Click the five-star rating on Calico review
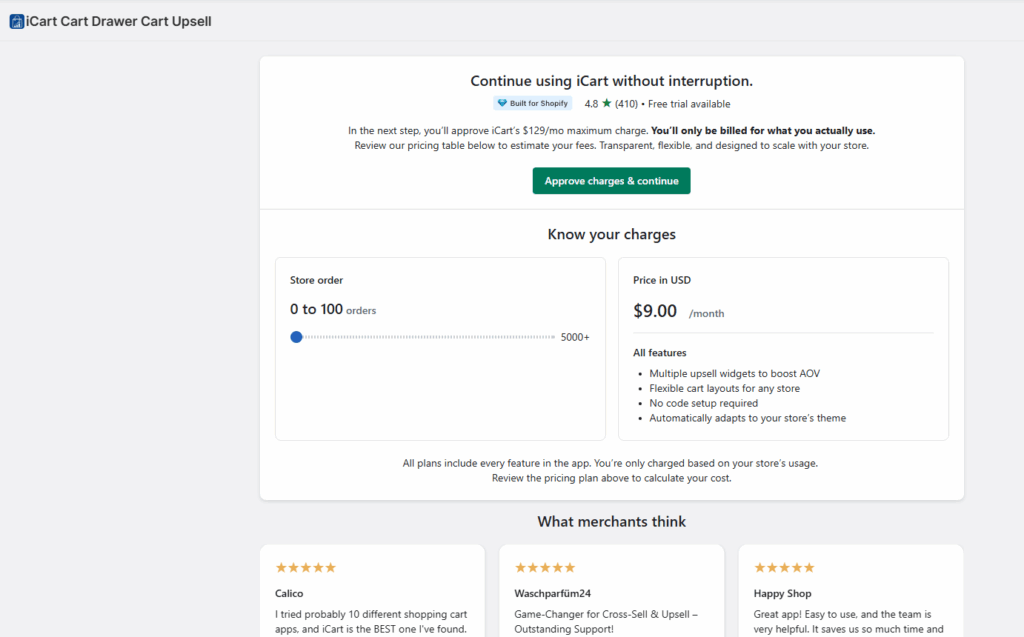 click(306, 568)
